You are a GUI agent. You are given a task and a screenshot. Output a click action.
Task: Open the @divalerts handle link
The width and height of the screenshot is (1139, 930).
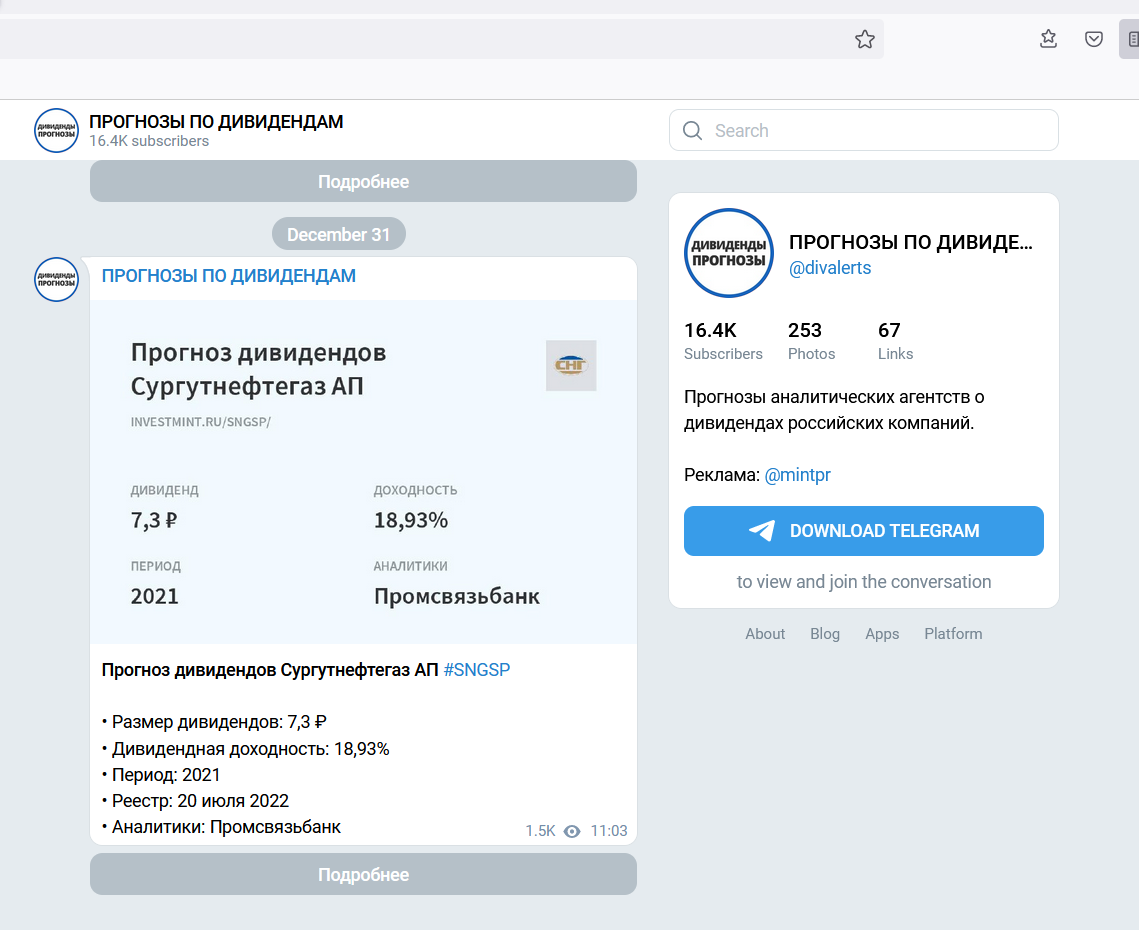click(830, 267)
